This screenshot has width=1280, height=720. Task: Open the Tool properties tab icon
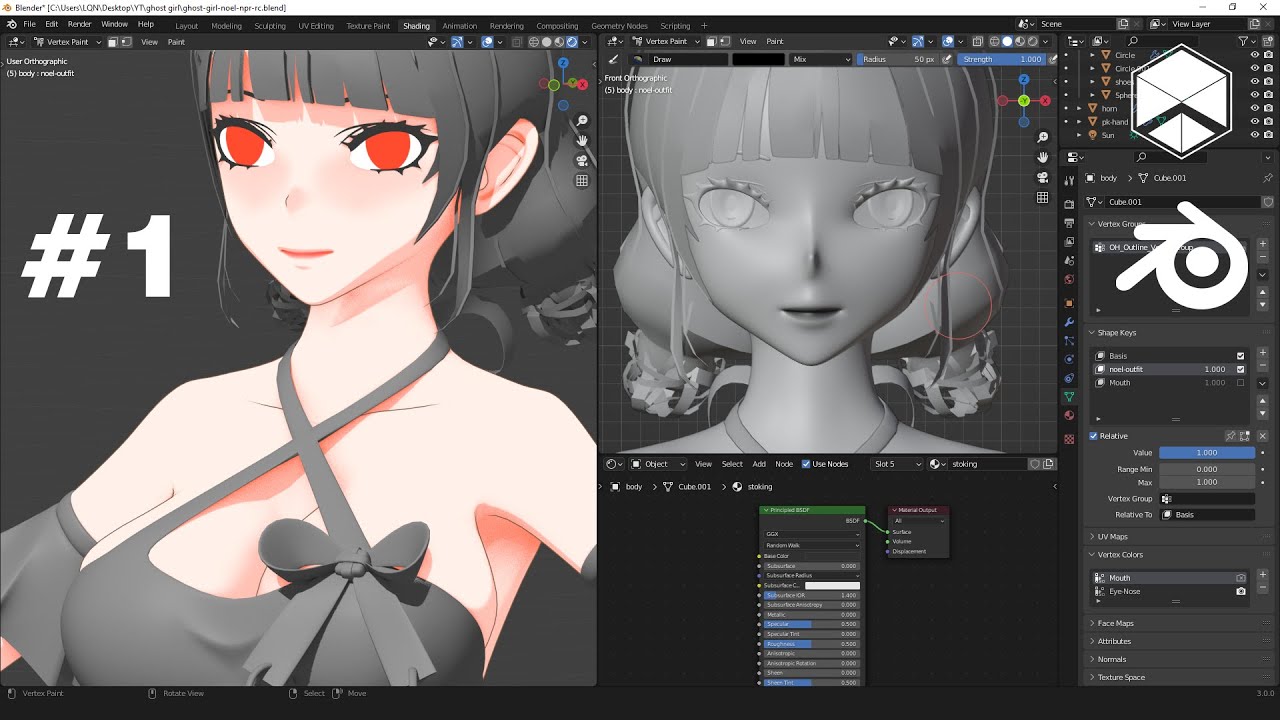pos(1069,180)
